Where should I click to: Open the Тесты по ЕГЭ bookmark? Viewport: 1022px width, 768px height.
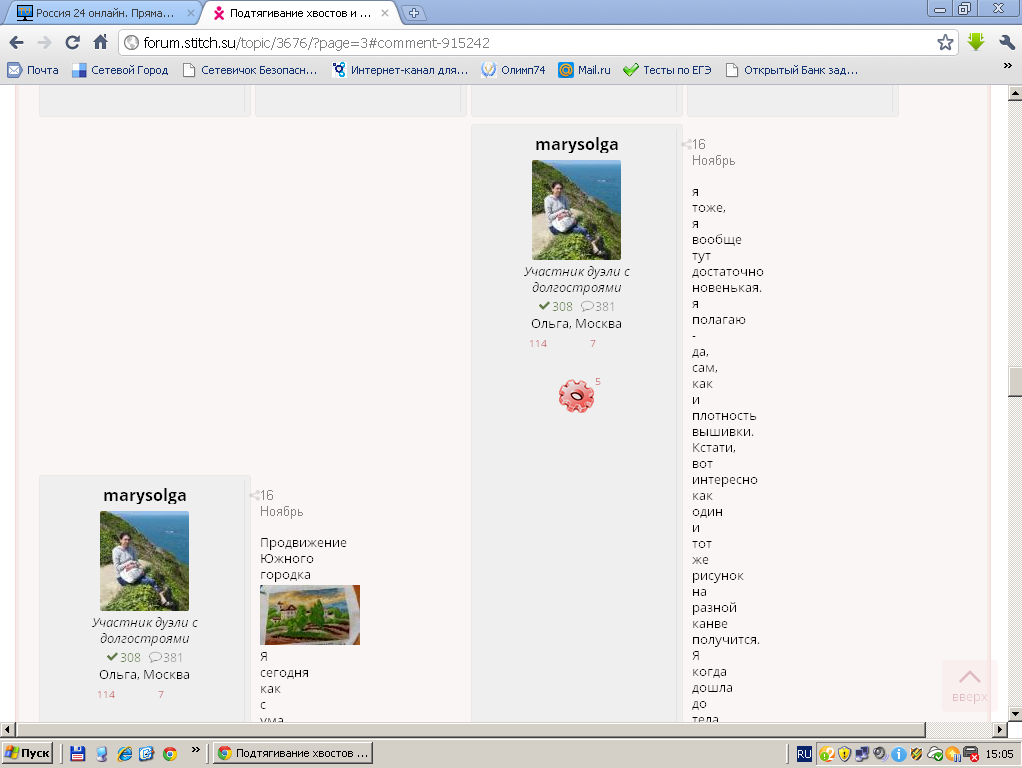(666, 70)
